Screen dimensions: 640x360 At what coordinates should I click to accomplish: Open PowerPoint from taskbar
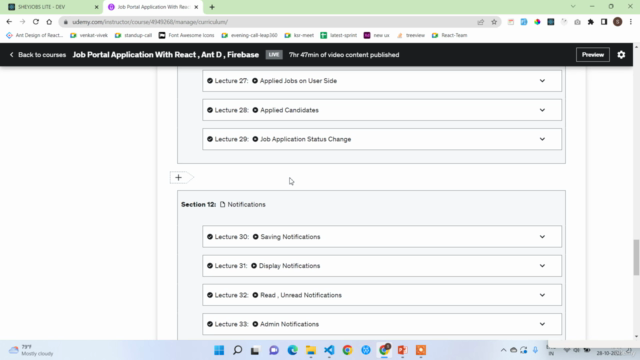click(402, 350)
